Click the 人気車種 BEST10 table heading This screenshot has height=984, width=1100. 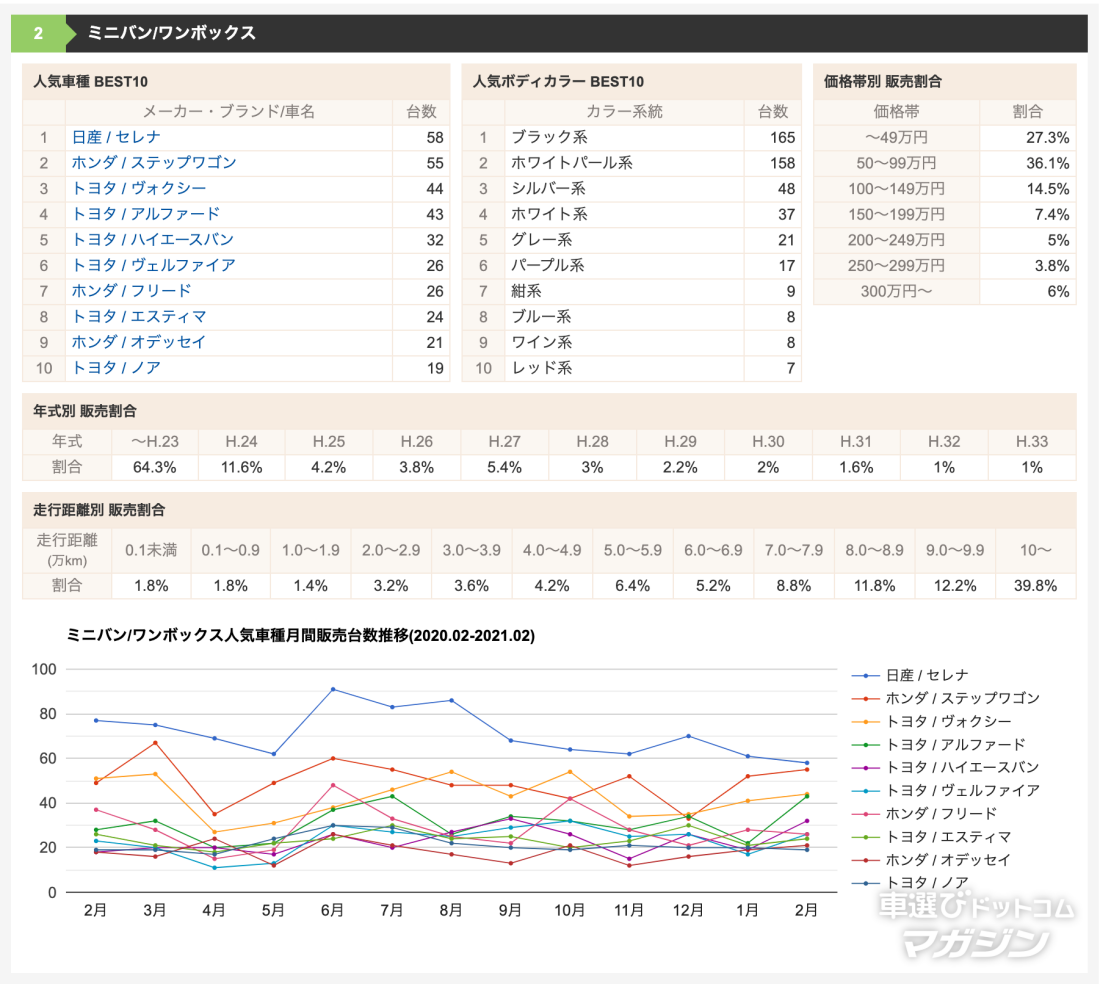tap(90, 81)
